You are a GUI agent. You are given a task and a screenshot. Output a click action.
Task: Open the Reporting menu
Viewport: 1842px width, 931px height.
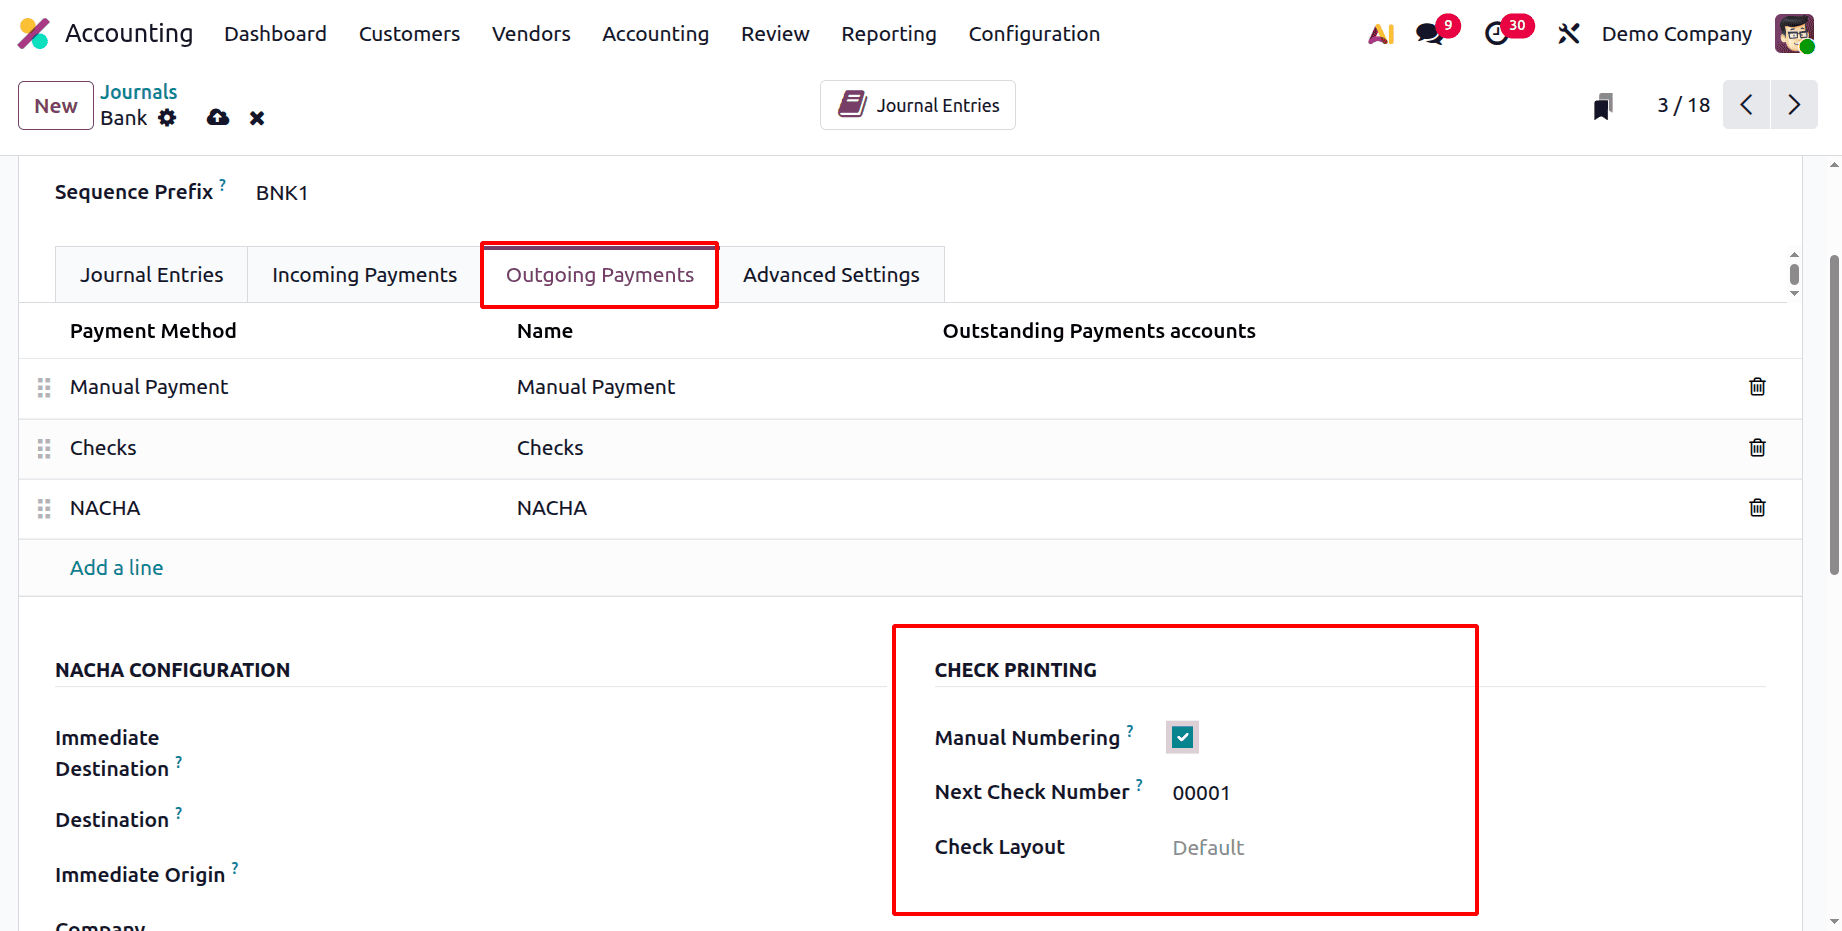tap(888, 33)
